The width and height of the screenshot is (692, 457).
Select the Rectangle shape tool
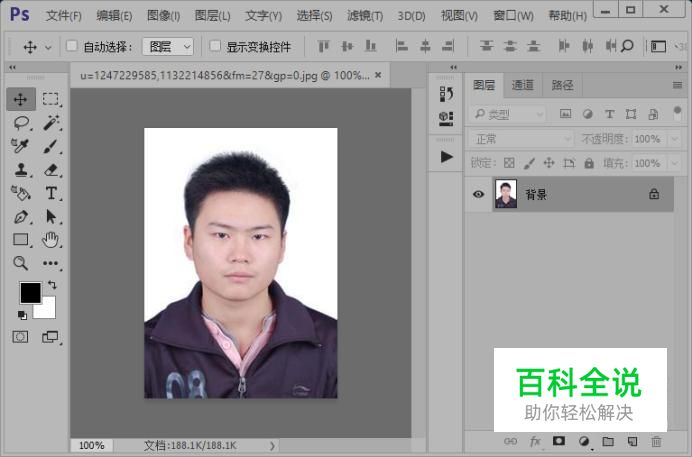pyautogui.click(x=21, y=240)
